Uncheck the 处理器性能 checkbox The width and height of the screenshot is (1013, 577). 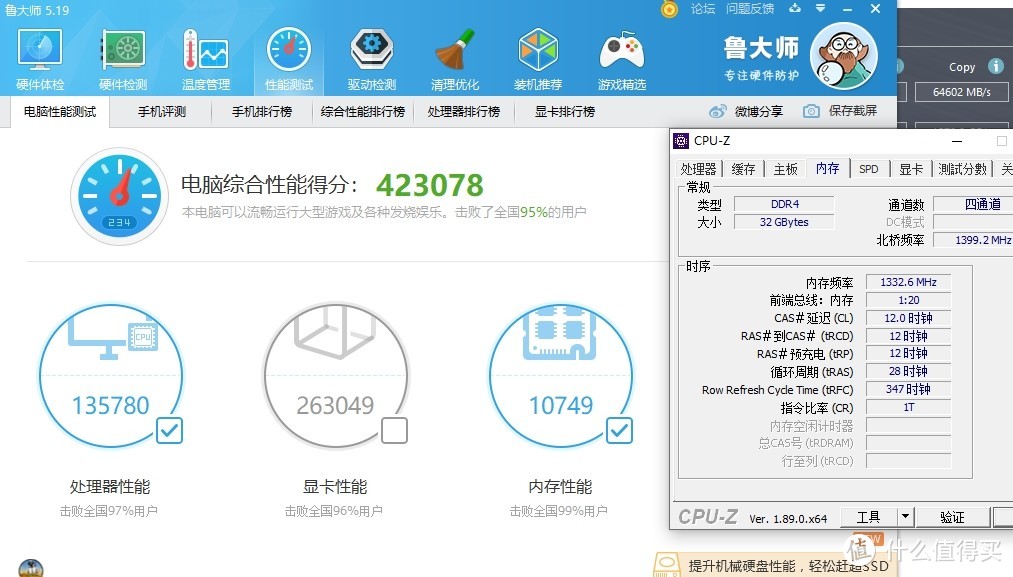(169, 430)
